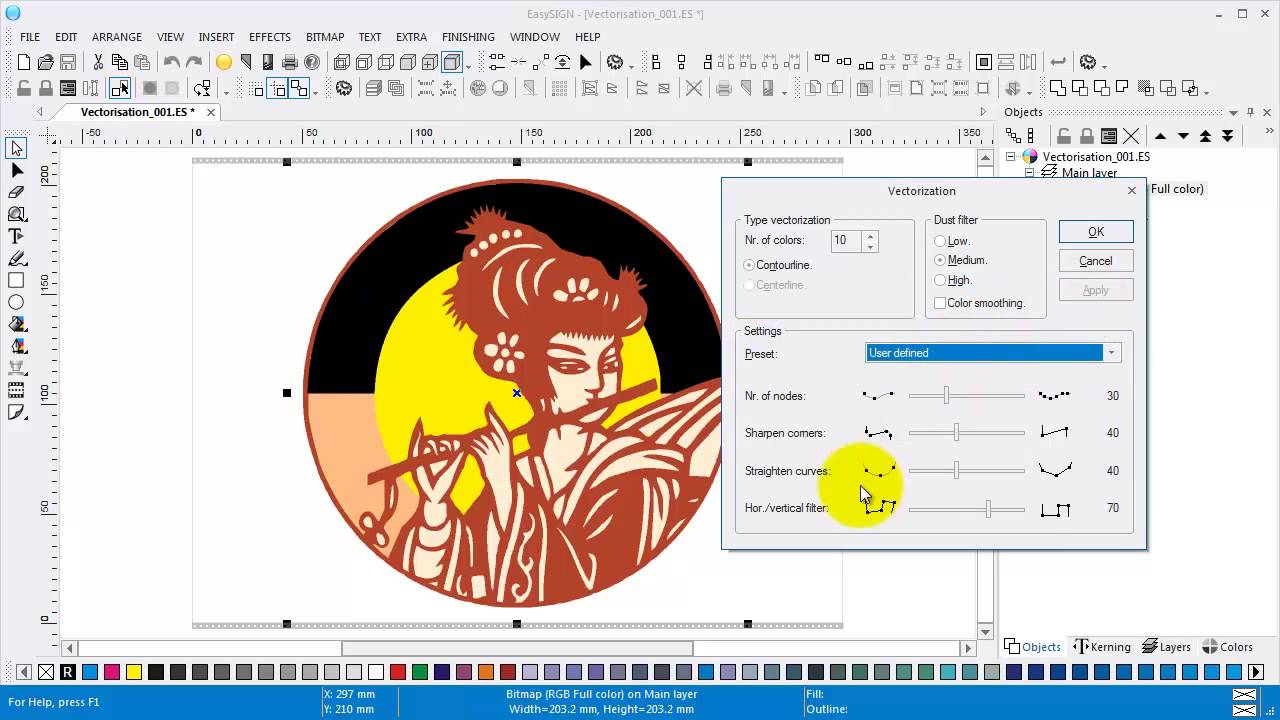Increase the Nr. of colors spinner value
This screenshot has width=1280, height=720.
[x=870, y=236]
